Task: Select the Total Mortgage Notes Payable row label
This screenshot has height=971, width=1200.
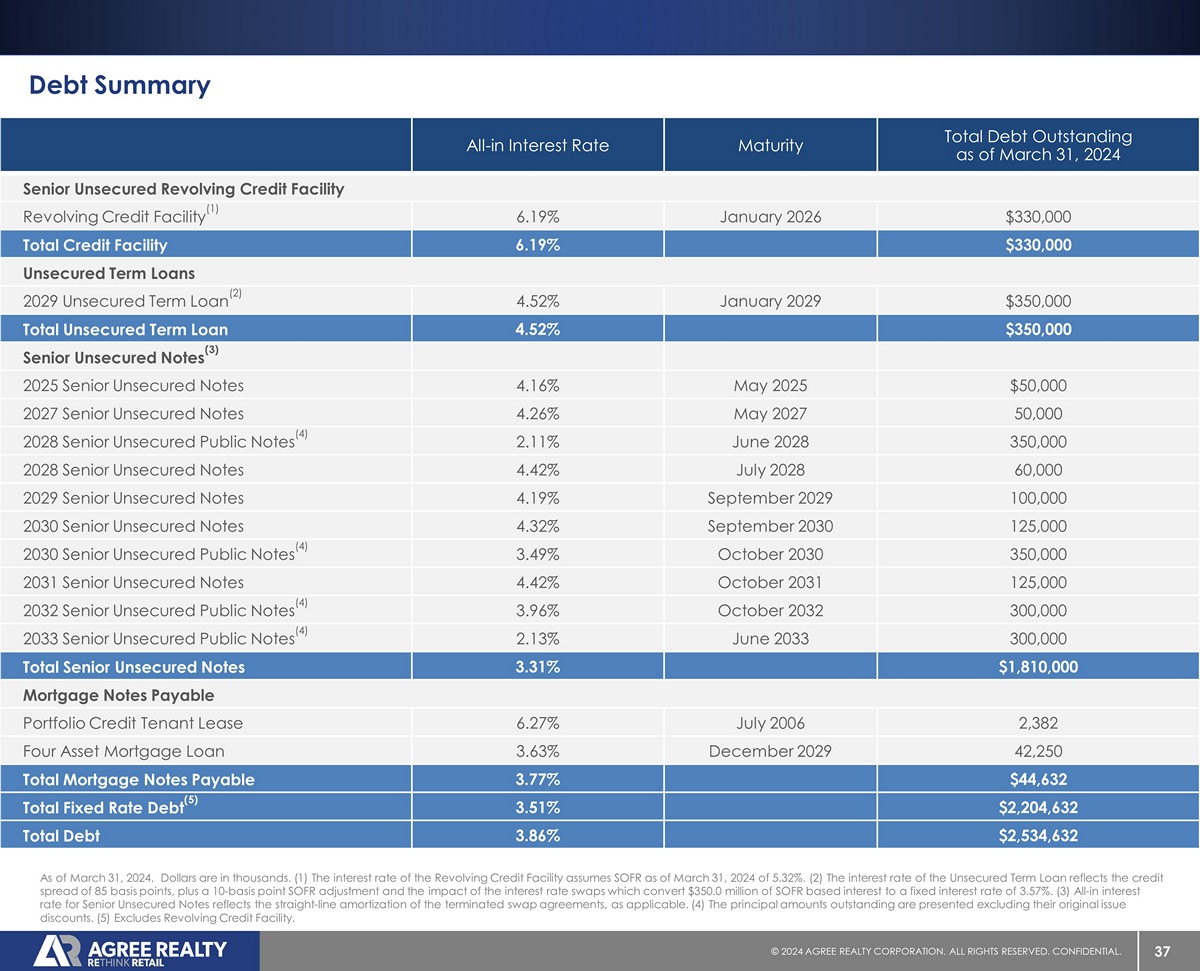Action: pos(138,779)
